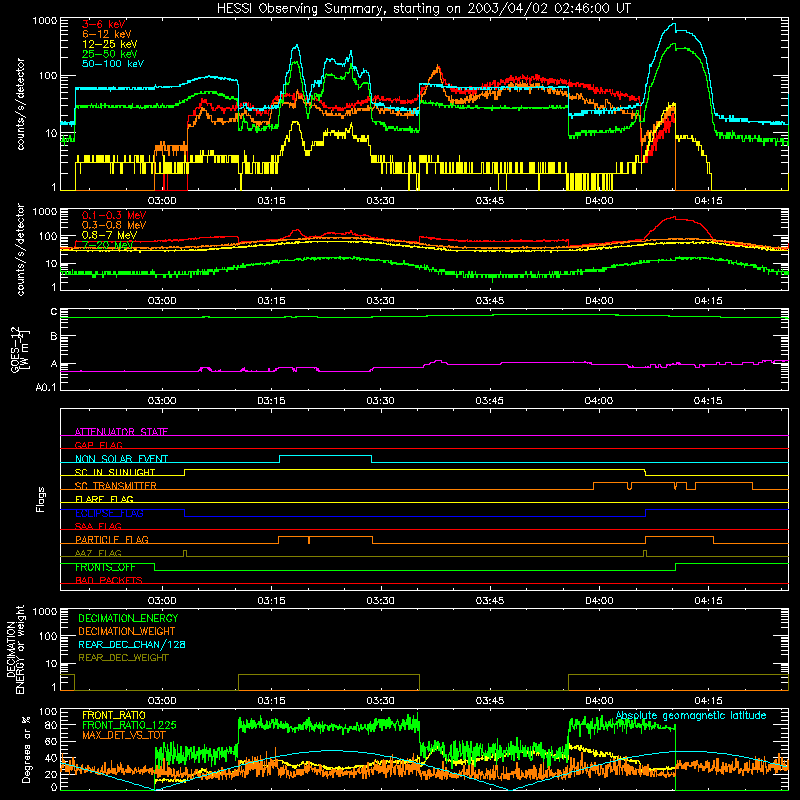Click the 04:00 tick label below Flags panel
The height and width of the screenshot is (800, 800).
click(x=599, y=601)
